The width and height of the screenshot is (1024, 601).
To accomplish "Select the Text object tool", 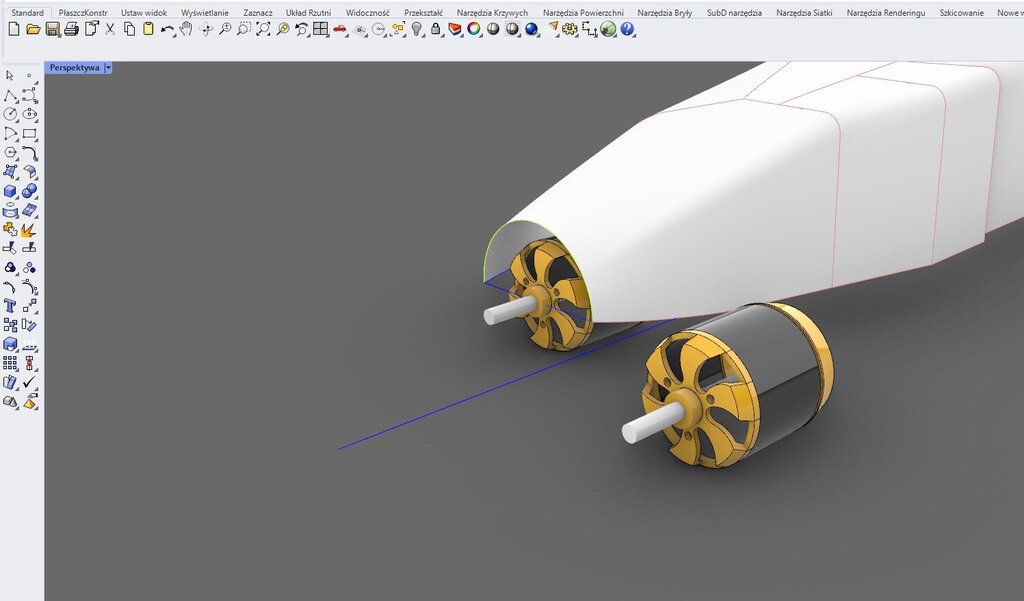I will 10,306.
